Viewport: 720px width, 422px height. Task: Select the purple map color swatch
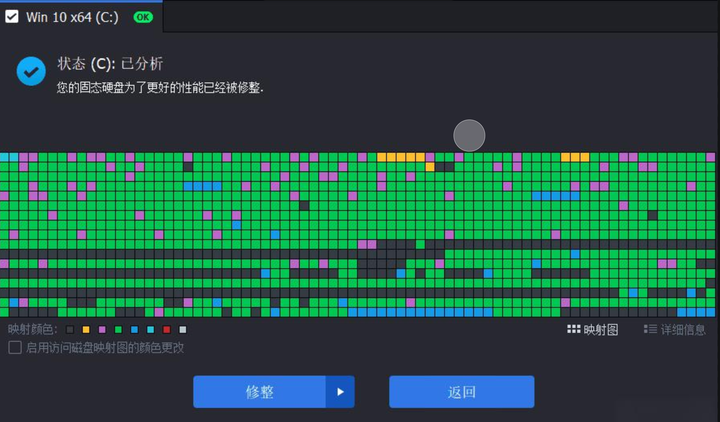coord(102,329)
